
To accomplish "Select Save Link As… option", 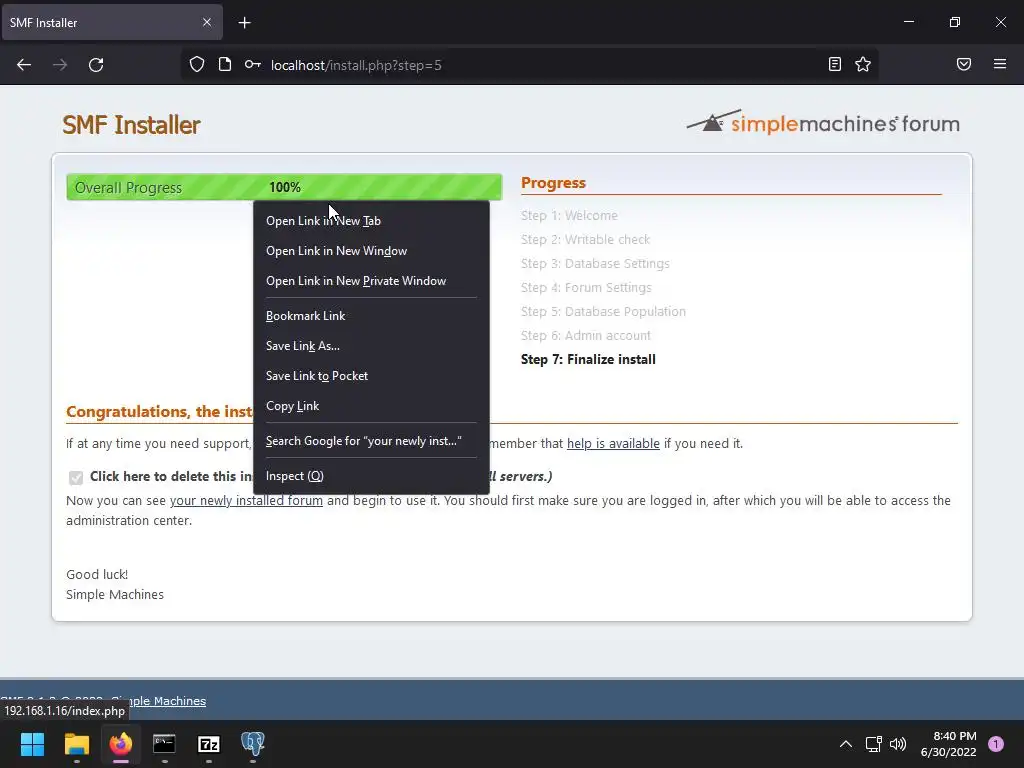I will (x=371, y=345).
